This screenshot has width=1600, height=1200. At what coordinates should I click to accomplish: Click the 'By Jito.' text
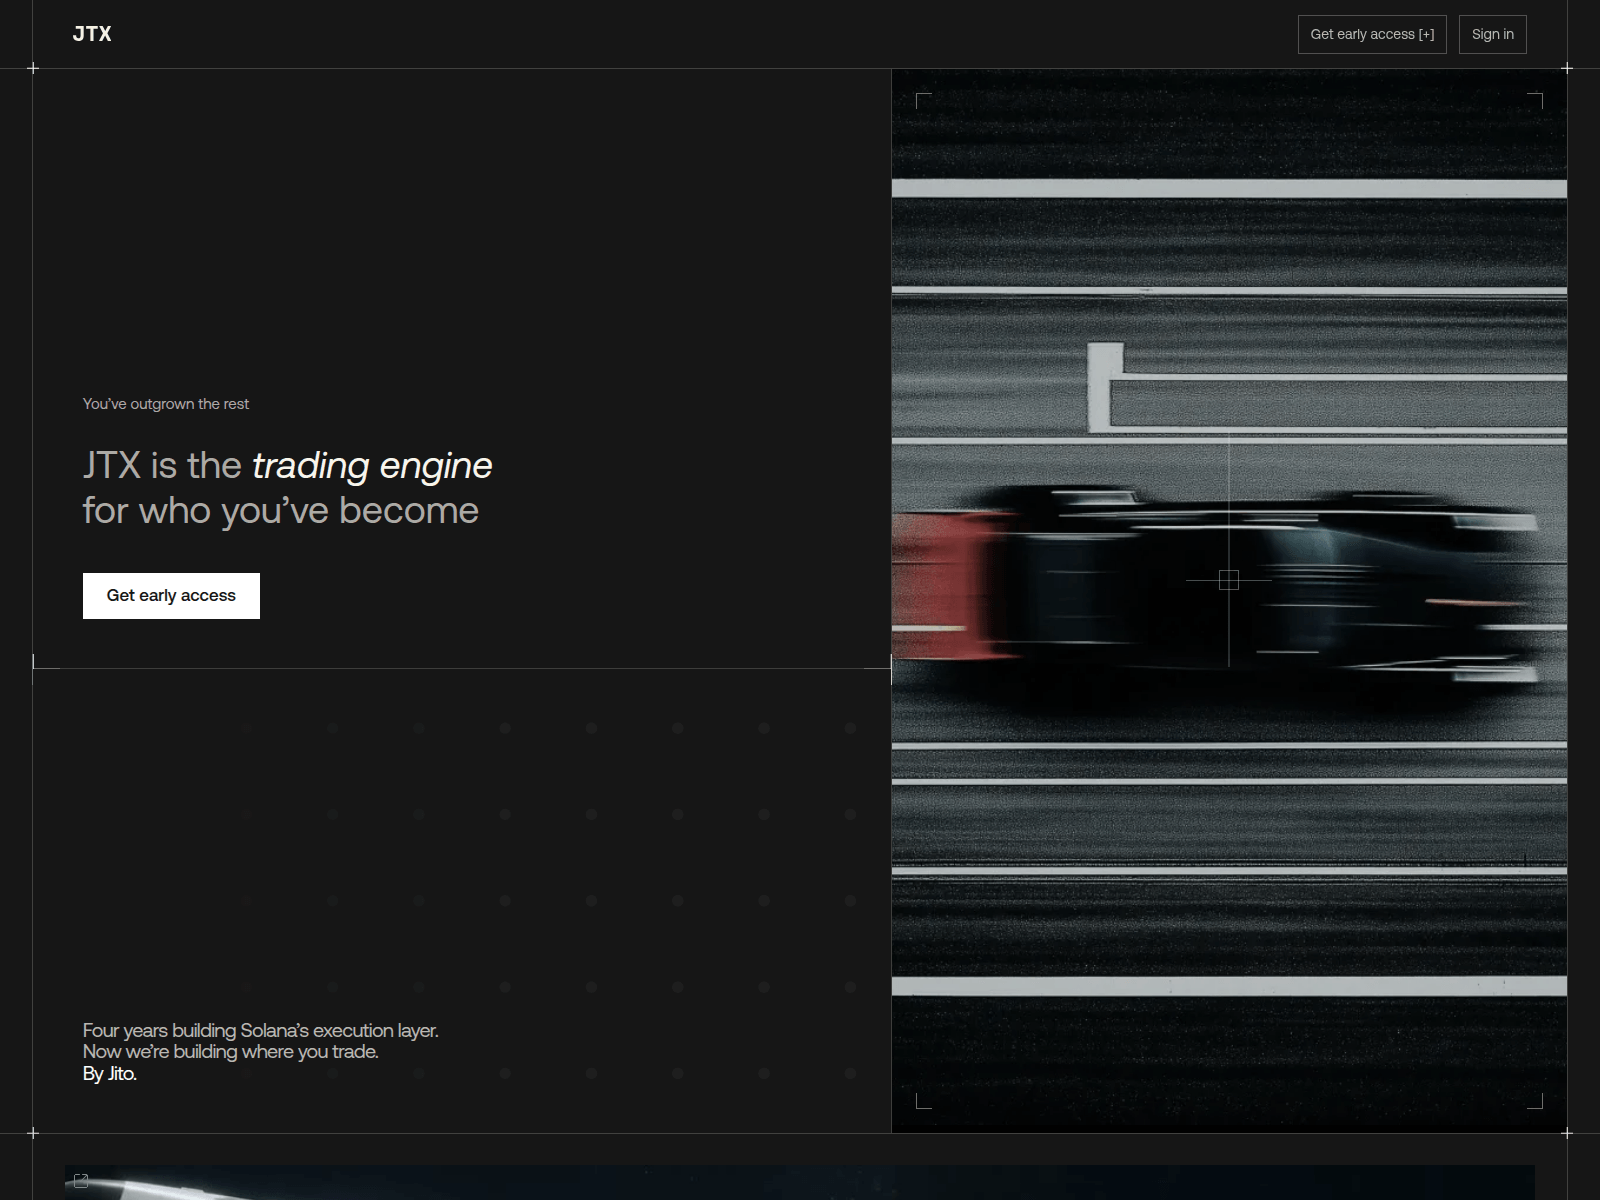[x=109, y=1074]
